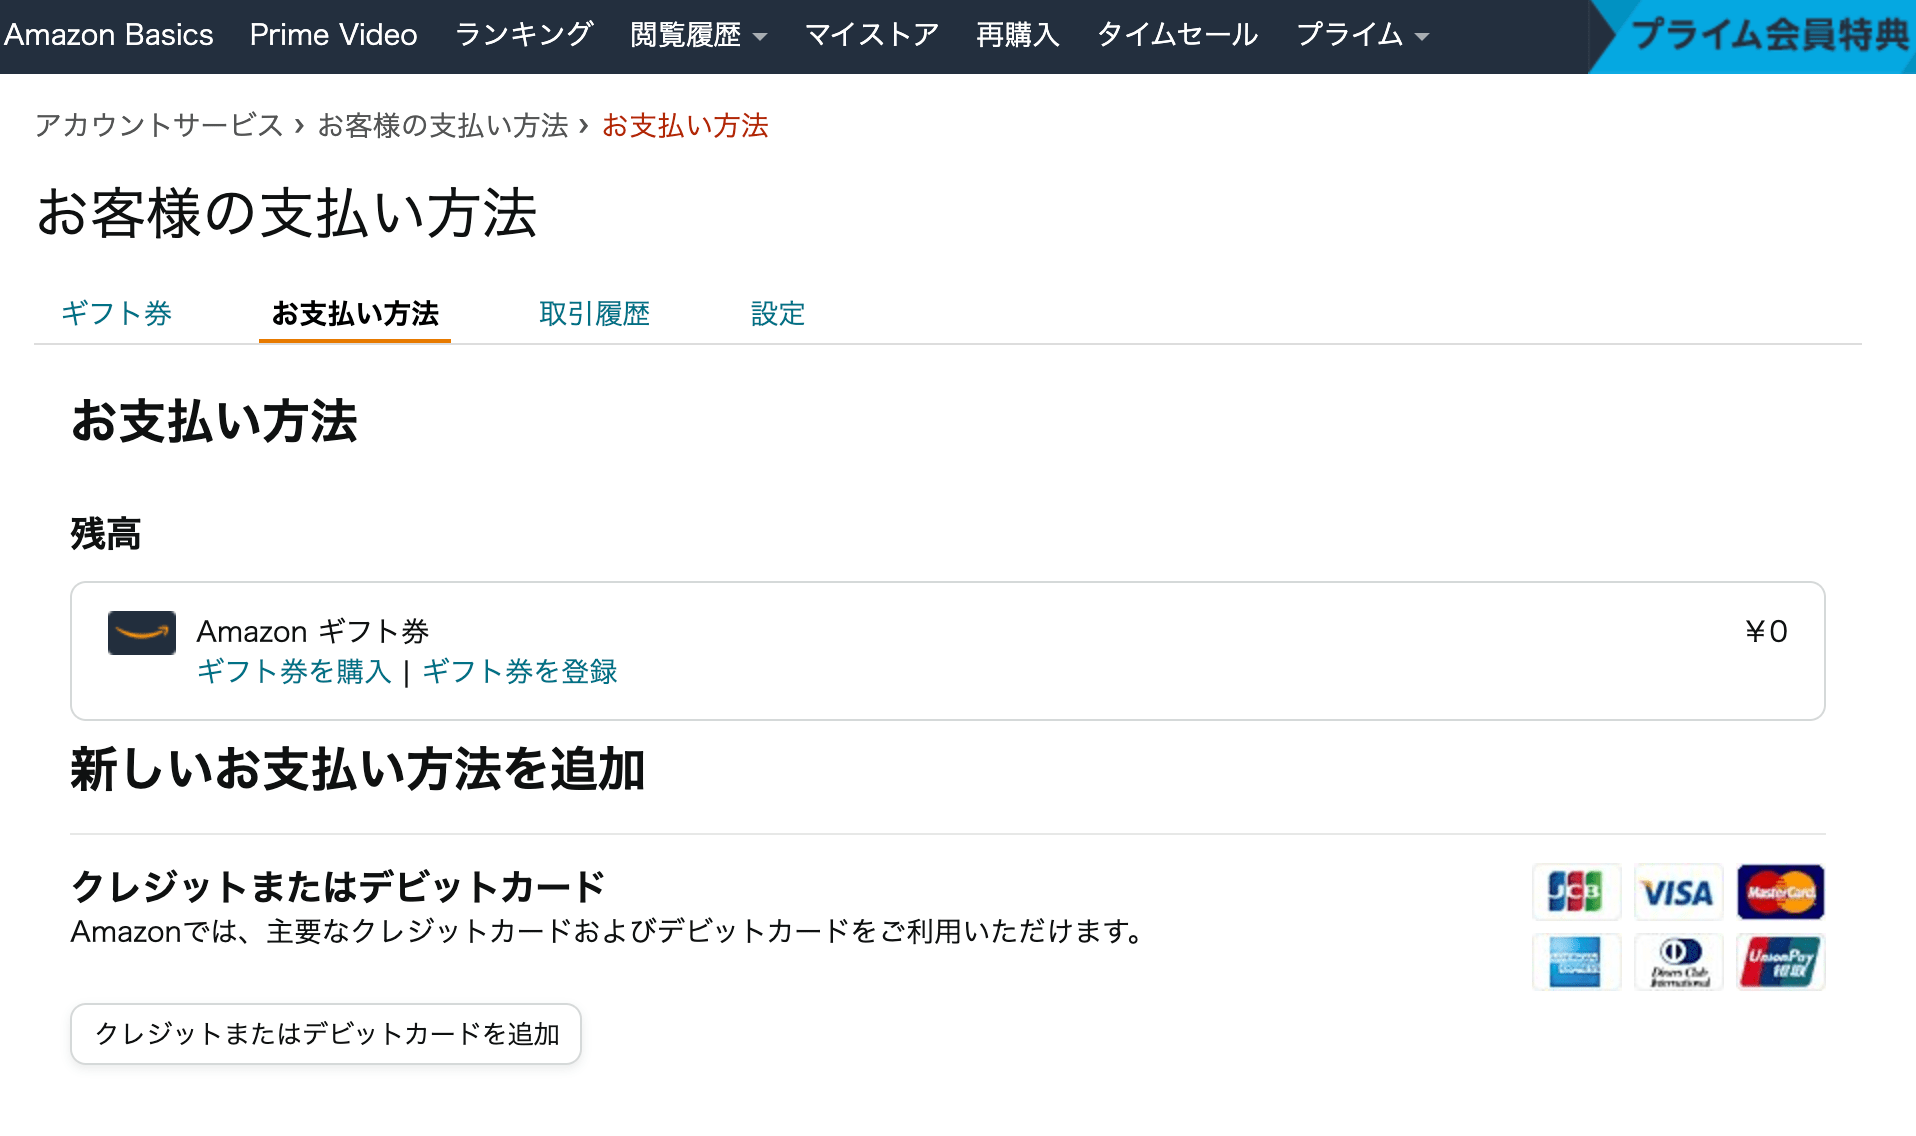The width and height of the screenshot is (1916, 1136).
Task: Click the JCB card logo
Action: 1576,891
